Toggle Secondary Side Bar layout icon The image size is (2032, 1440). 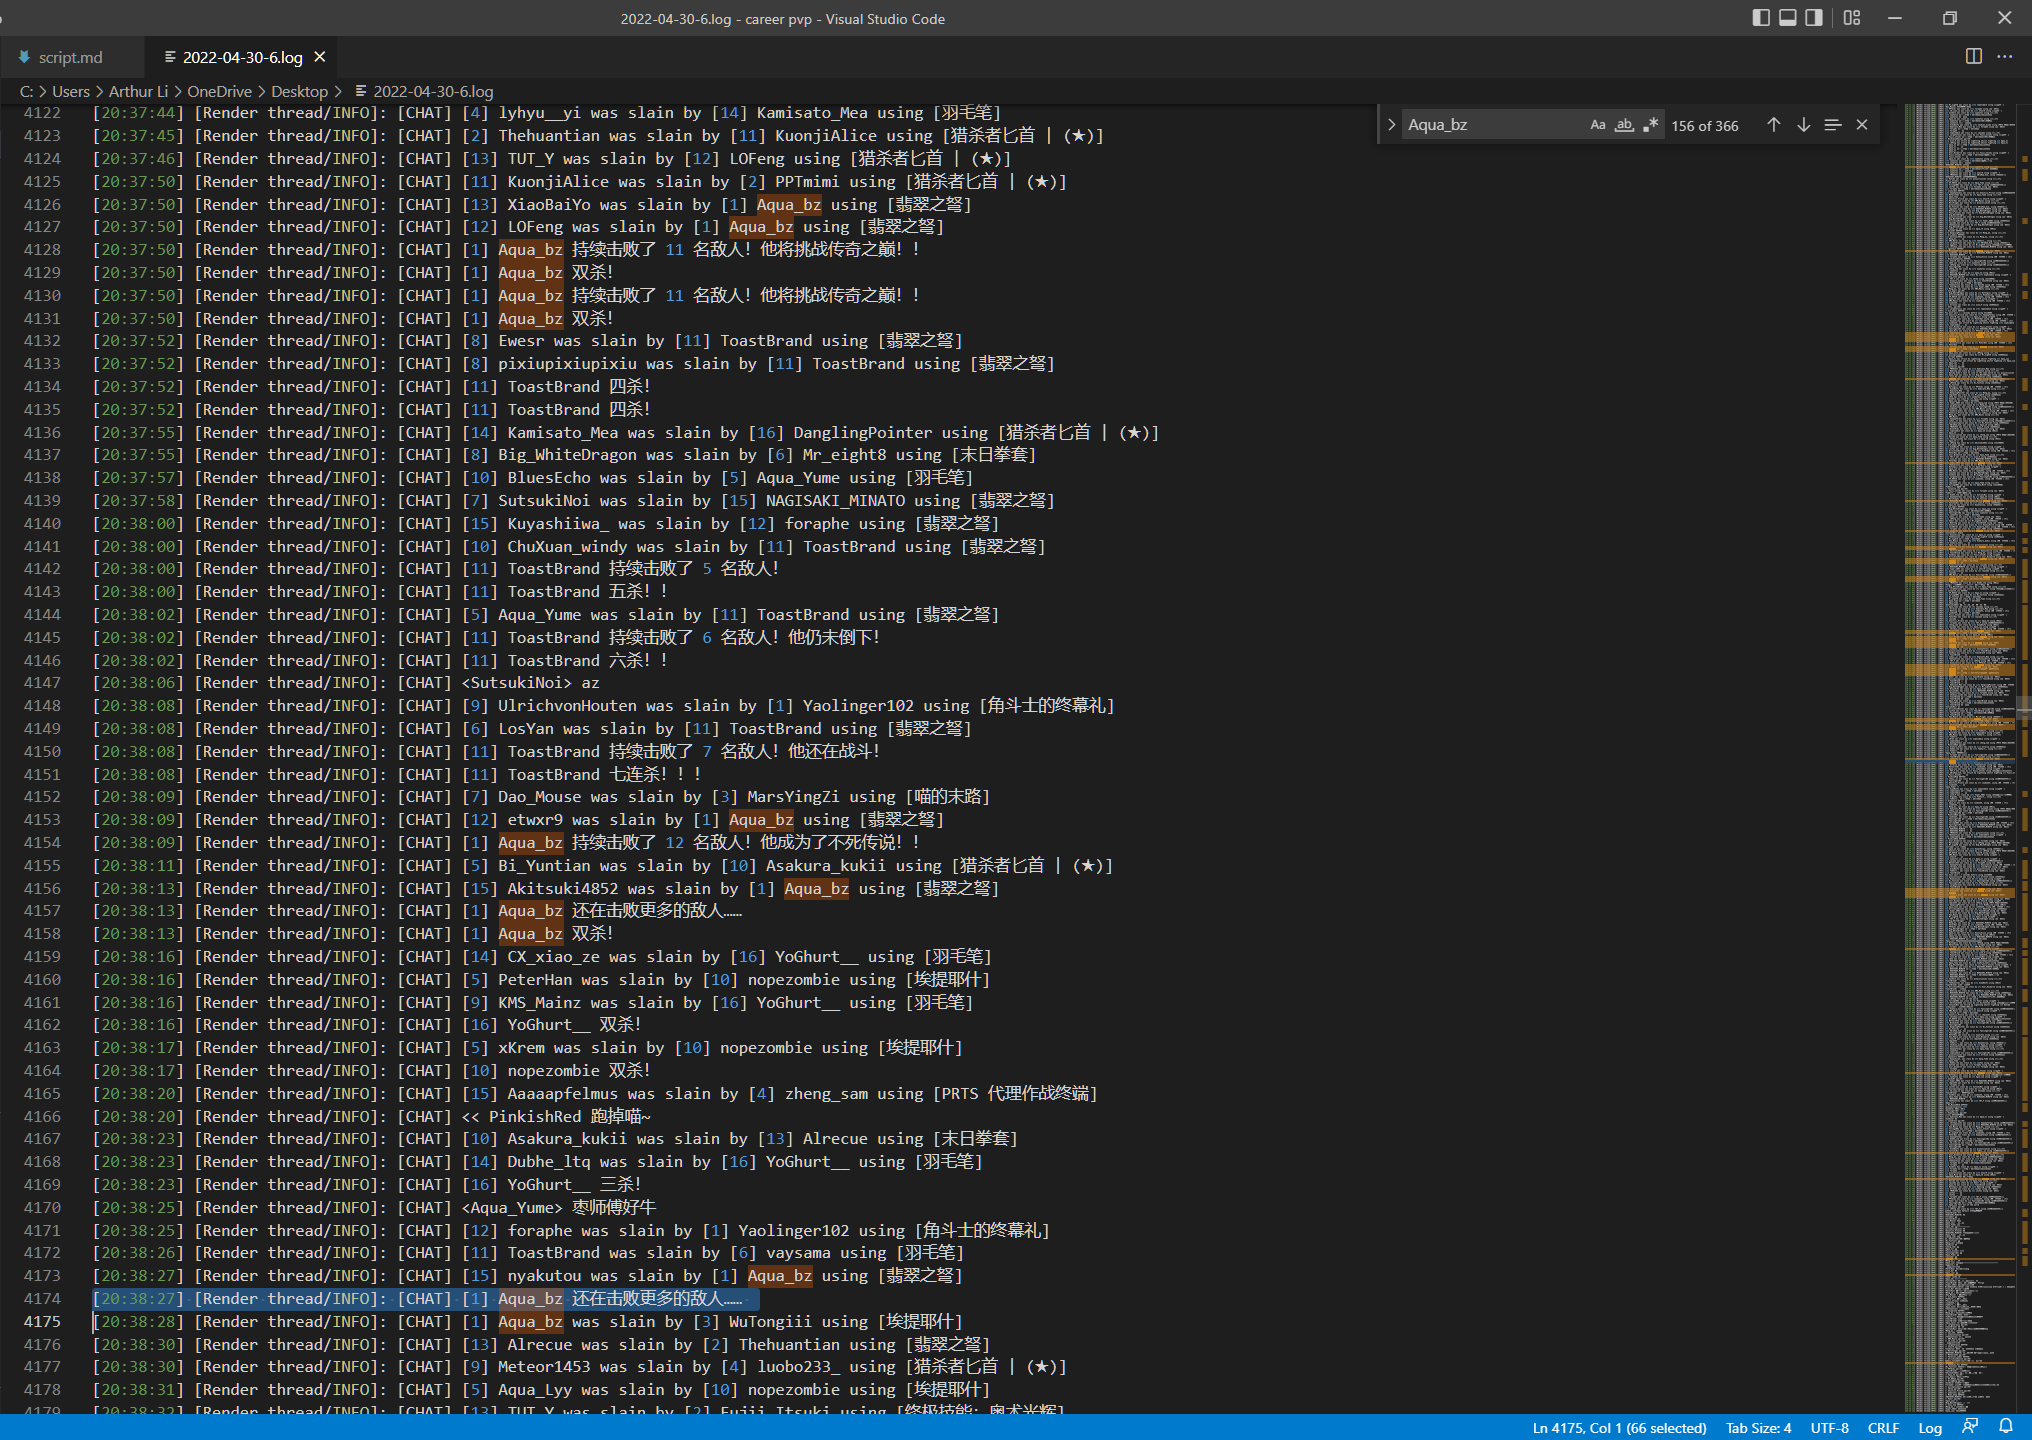pos(1813,18)
